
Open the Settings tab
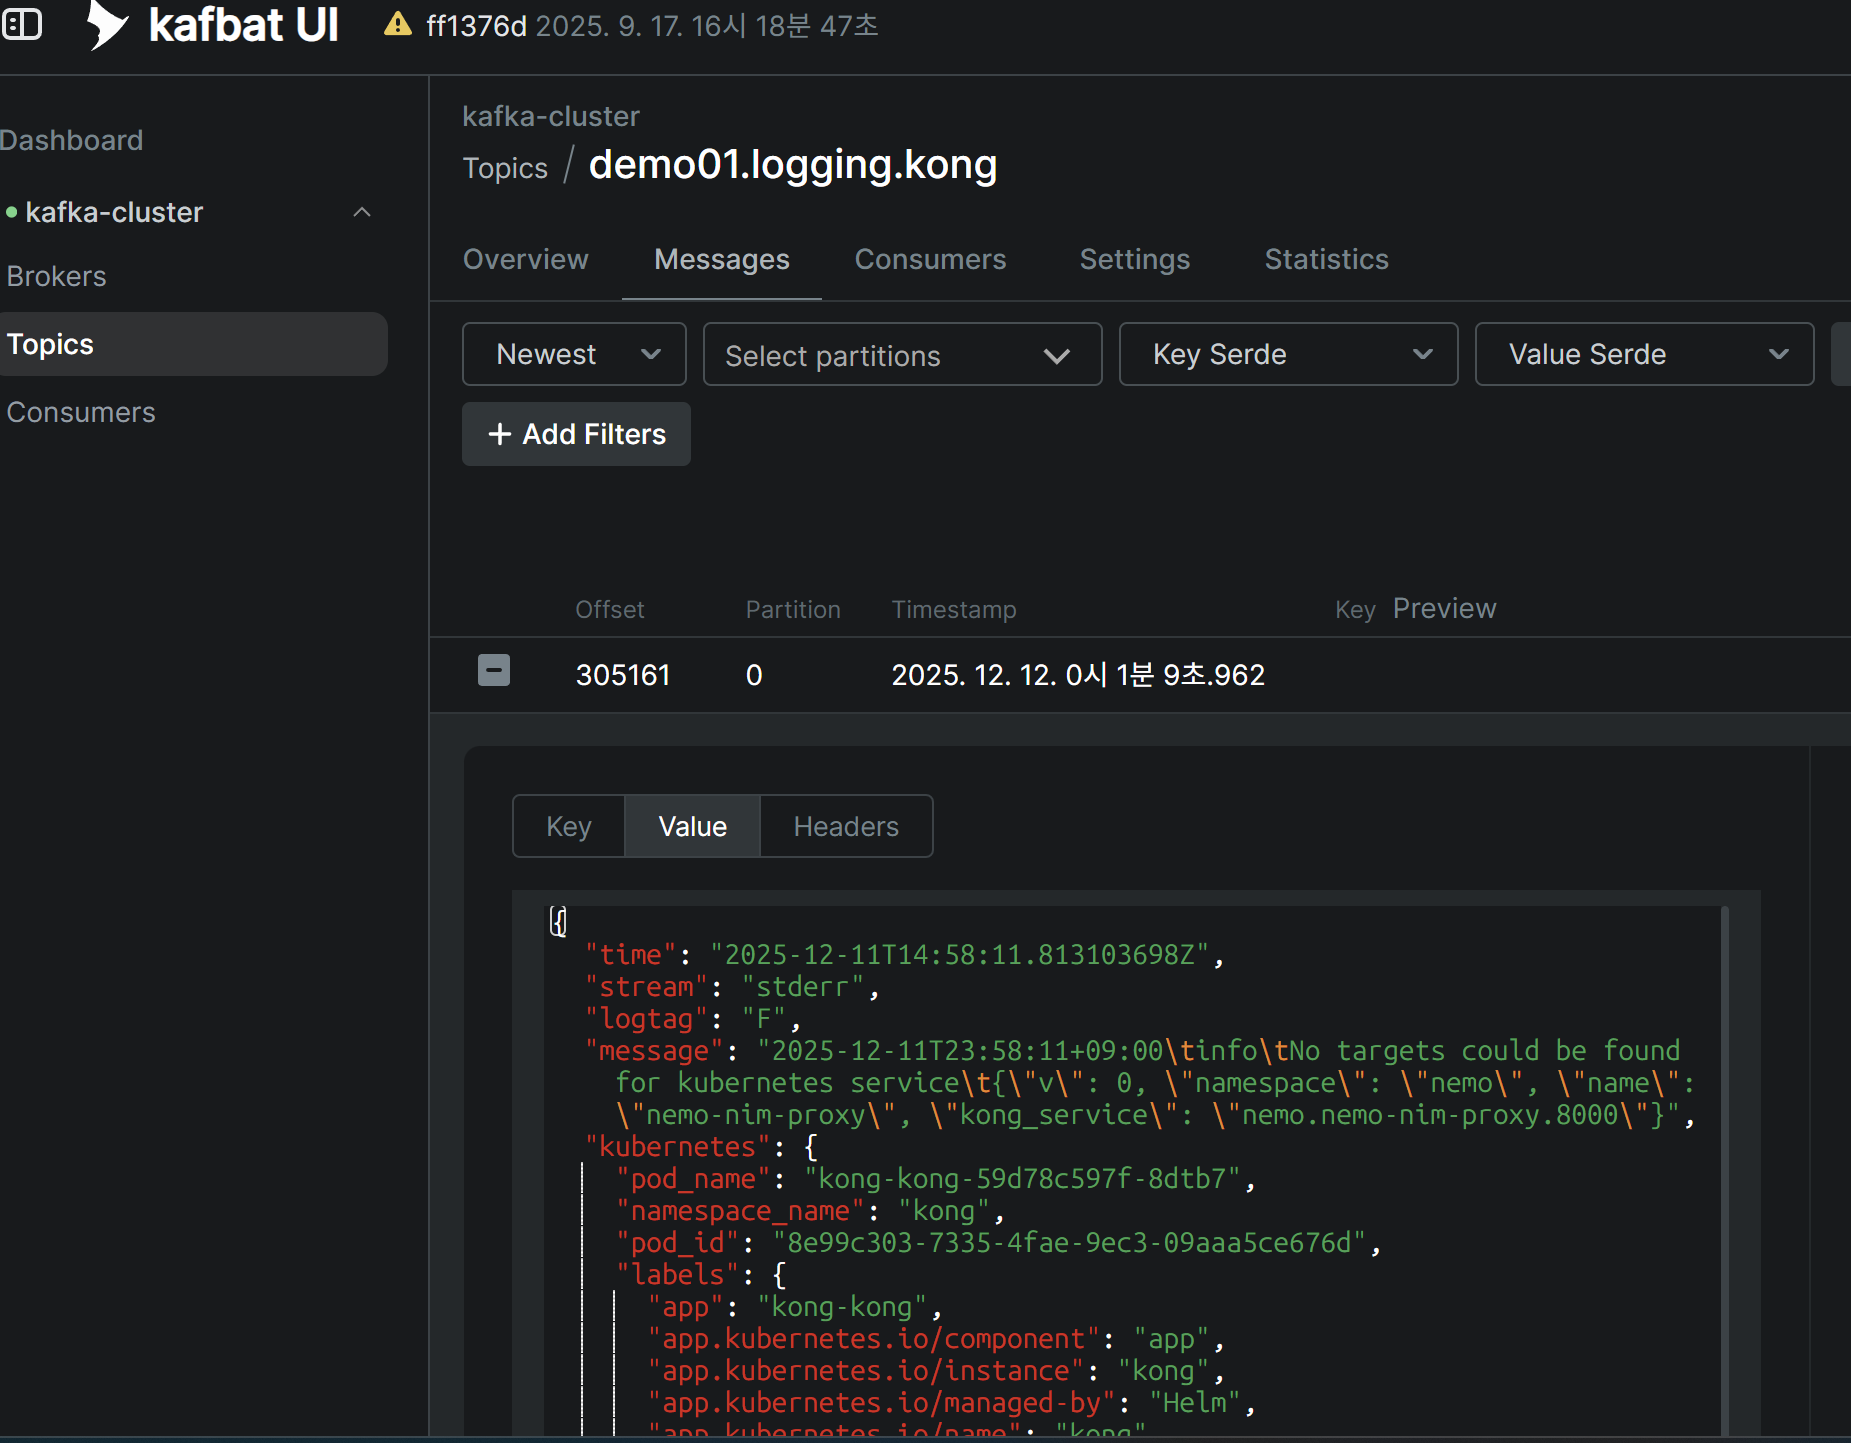pos(1134,259)
